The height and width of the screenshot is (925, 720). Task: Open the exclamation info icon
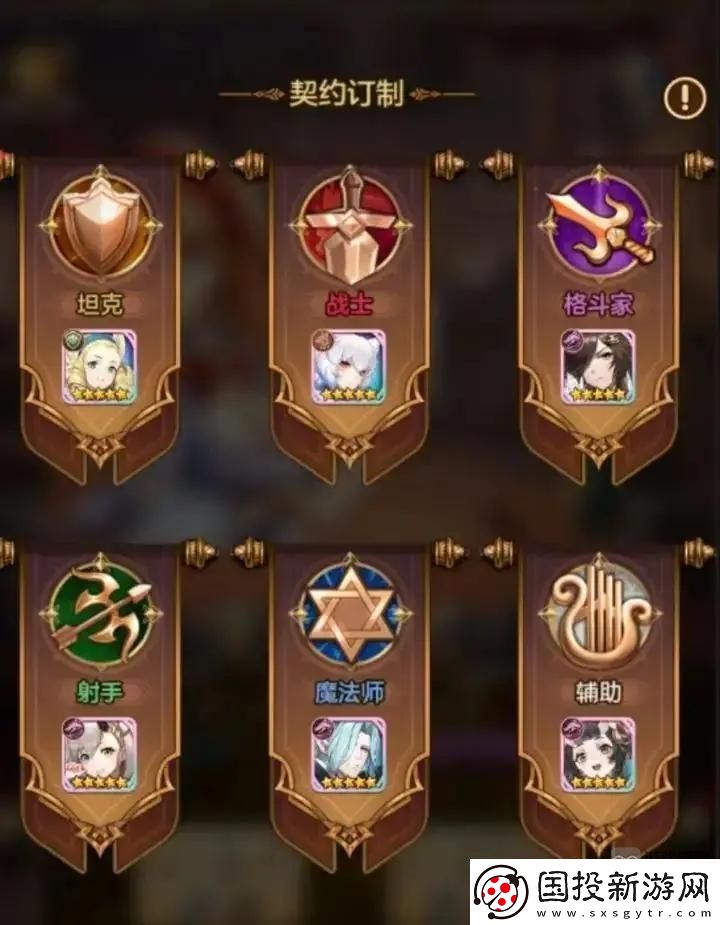point(685,96)
